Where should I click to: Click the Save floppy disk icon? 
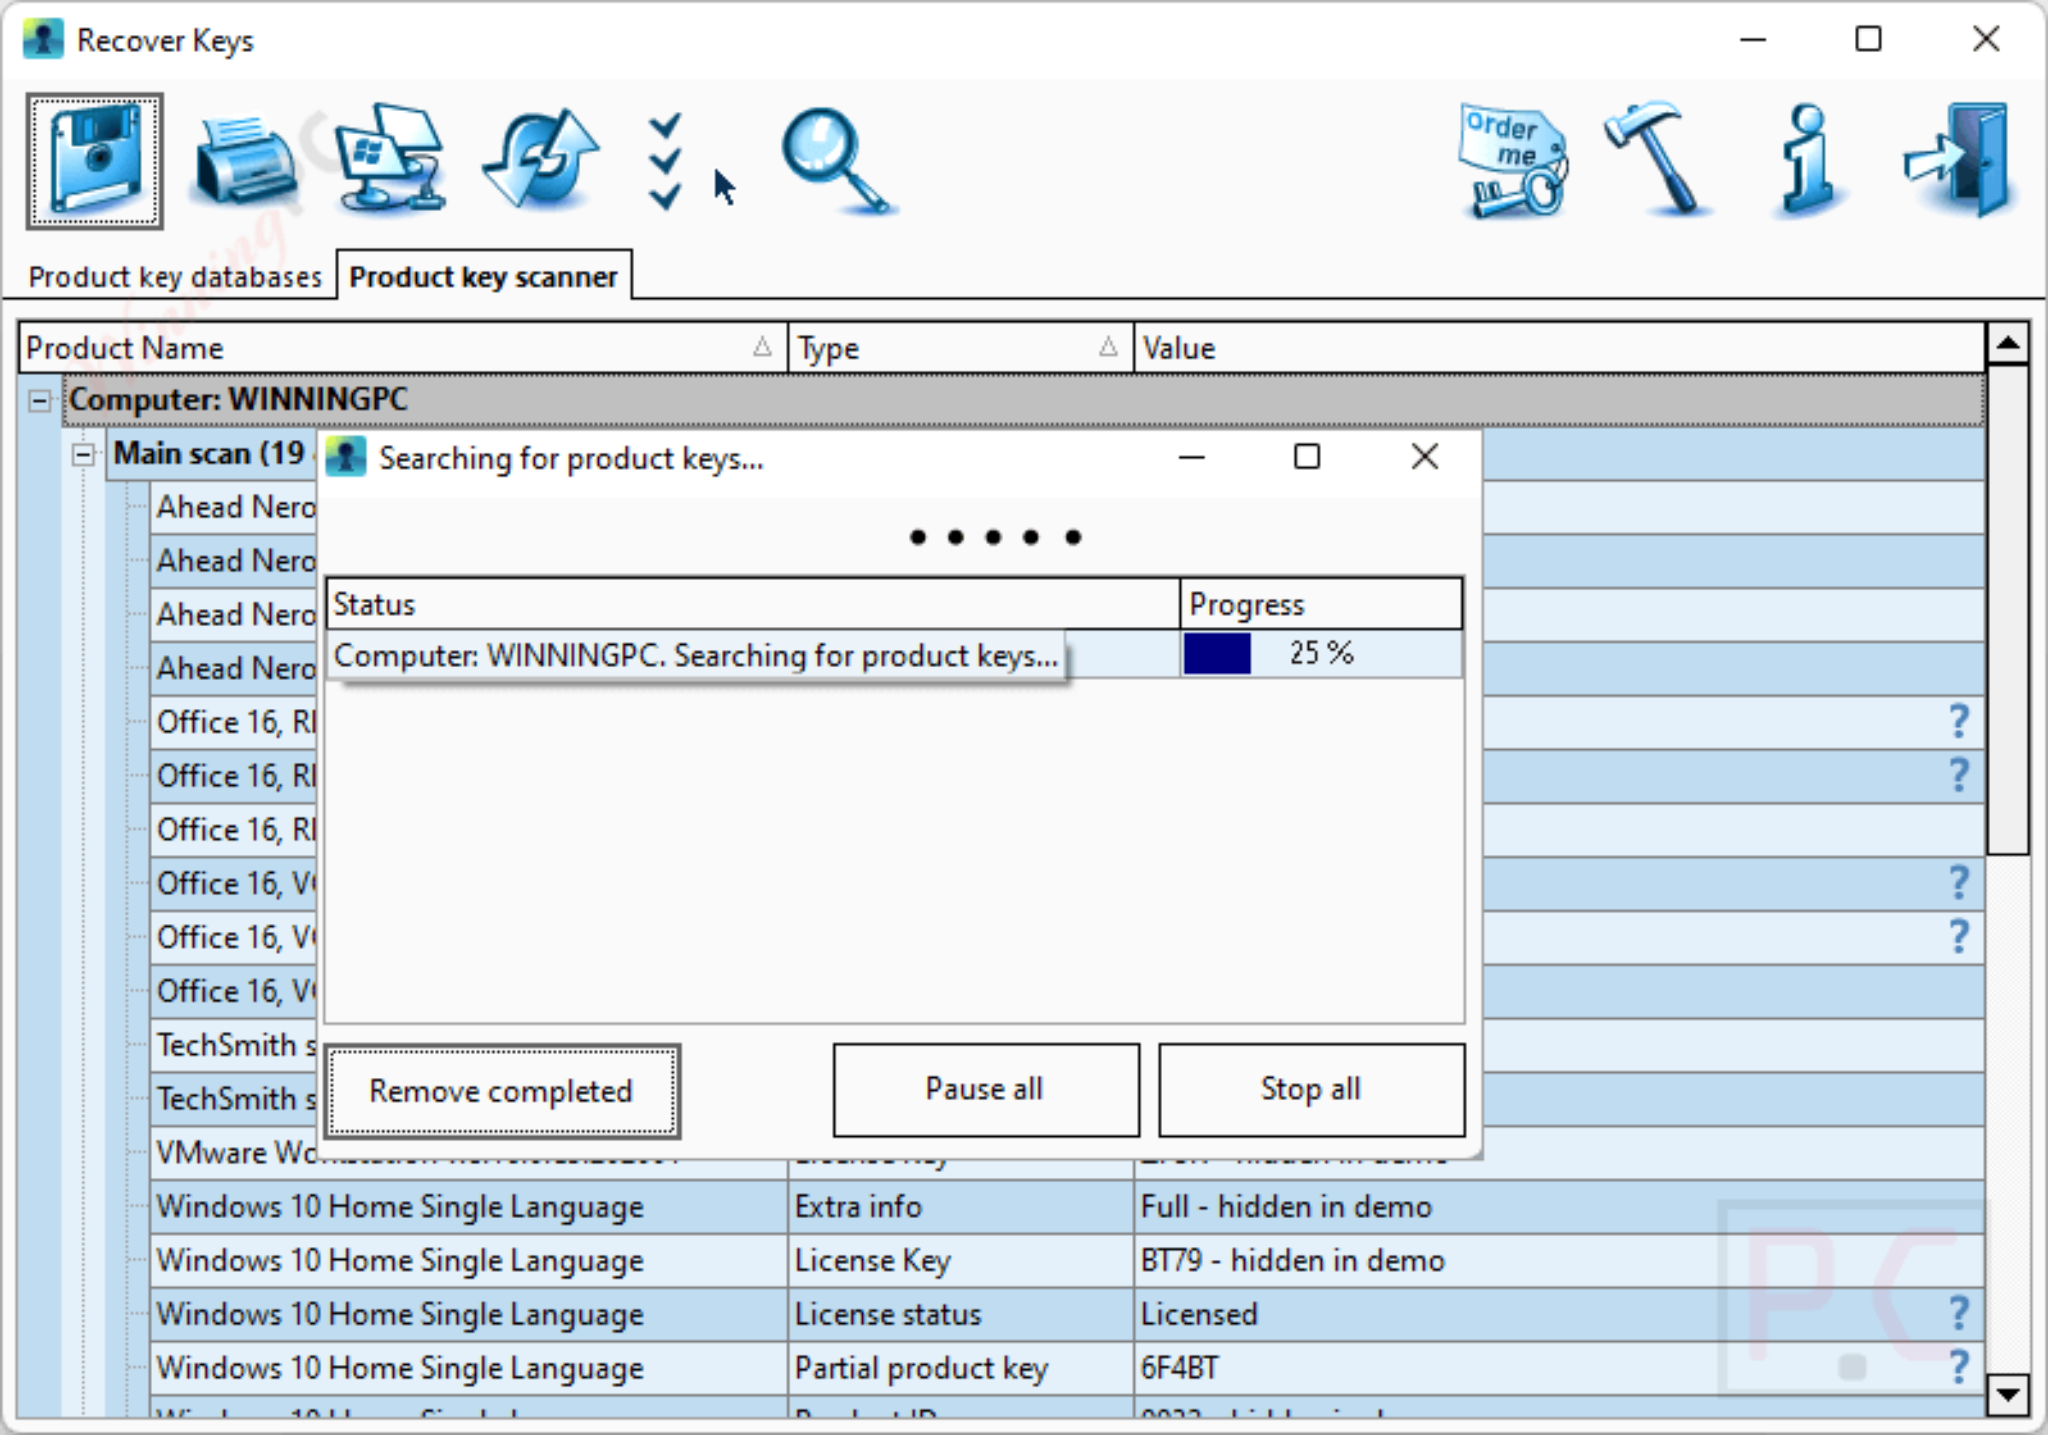(95, 161)
